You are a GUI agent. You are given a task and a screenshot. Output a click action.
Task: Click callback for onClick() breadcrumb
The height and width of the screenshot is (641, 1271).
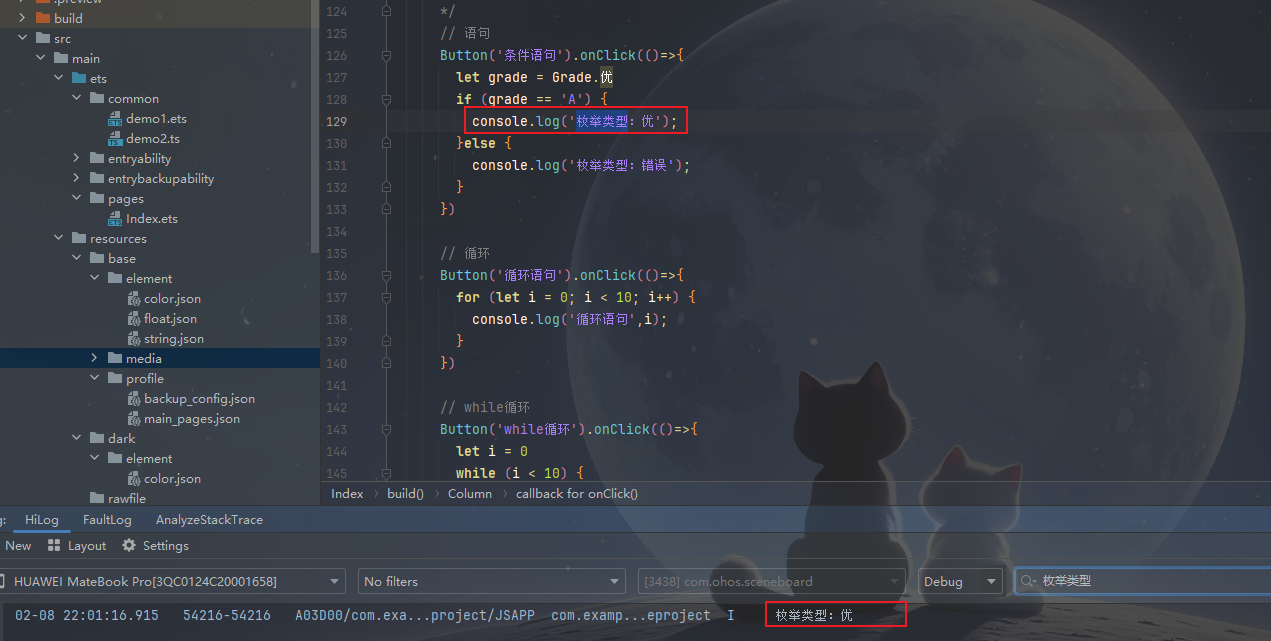(577, 493)
